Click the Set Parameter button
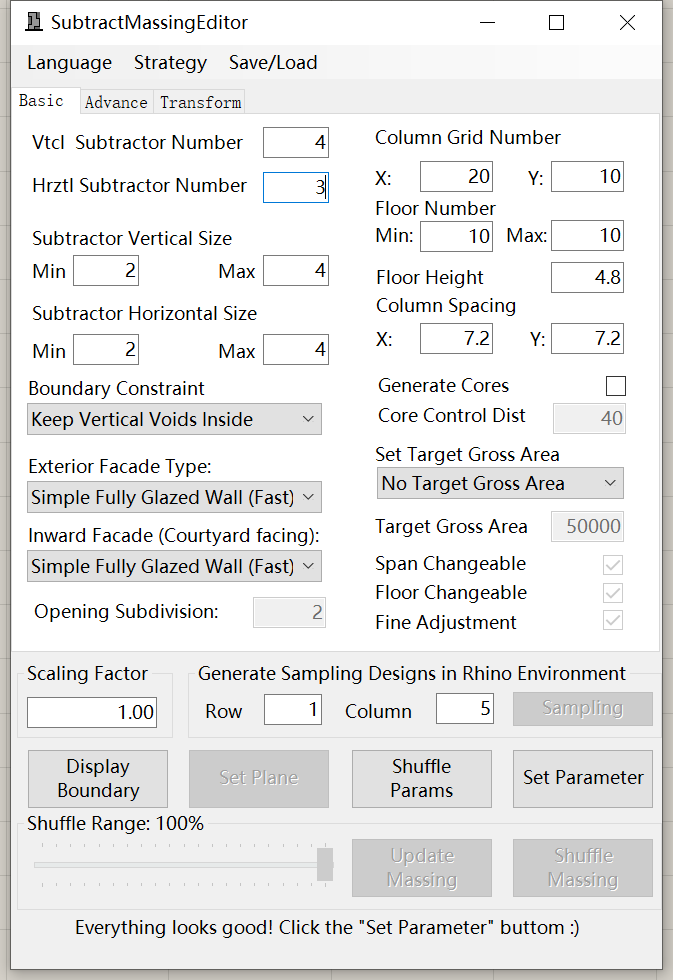The height and width of the screenshot is (980, 673). [583, 778]
